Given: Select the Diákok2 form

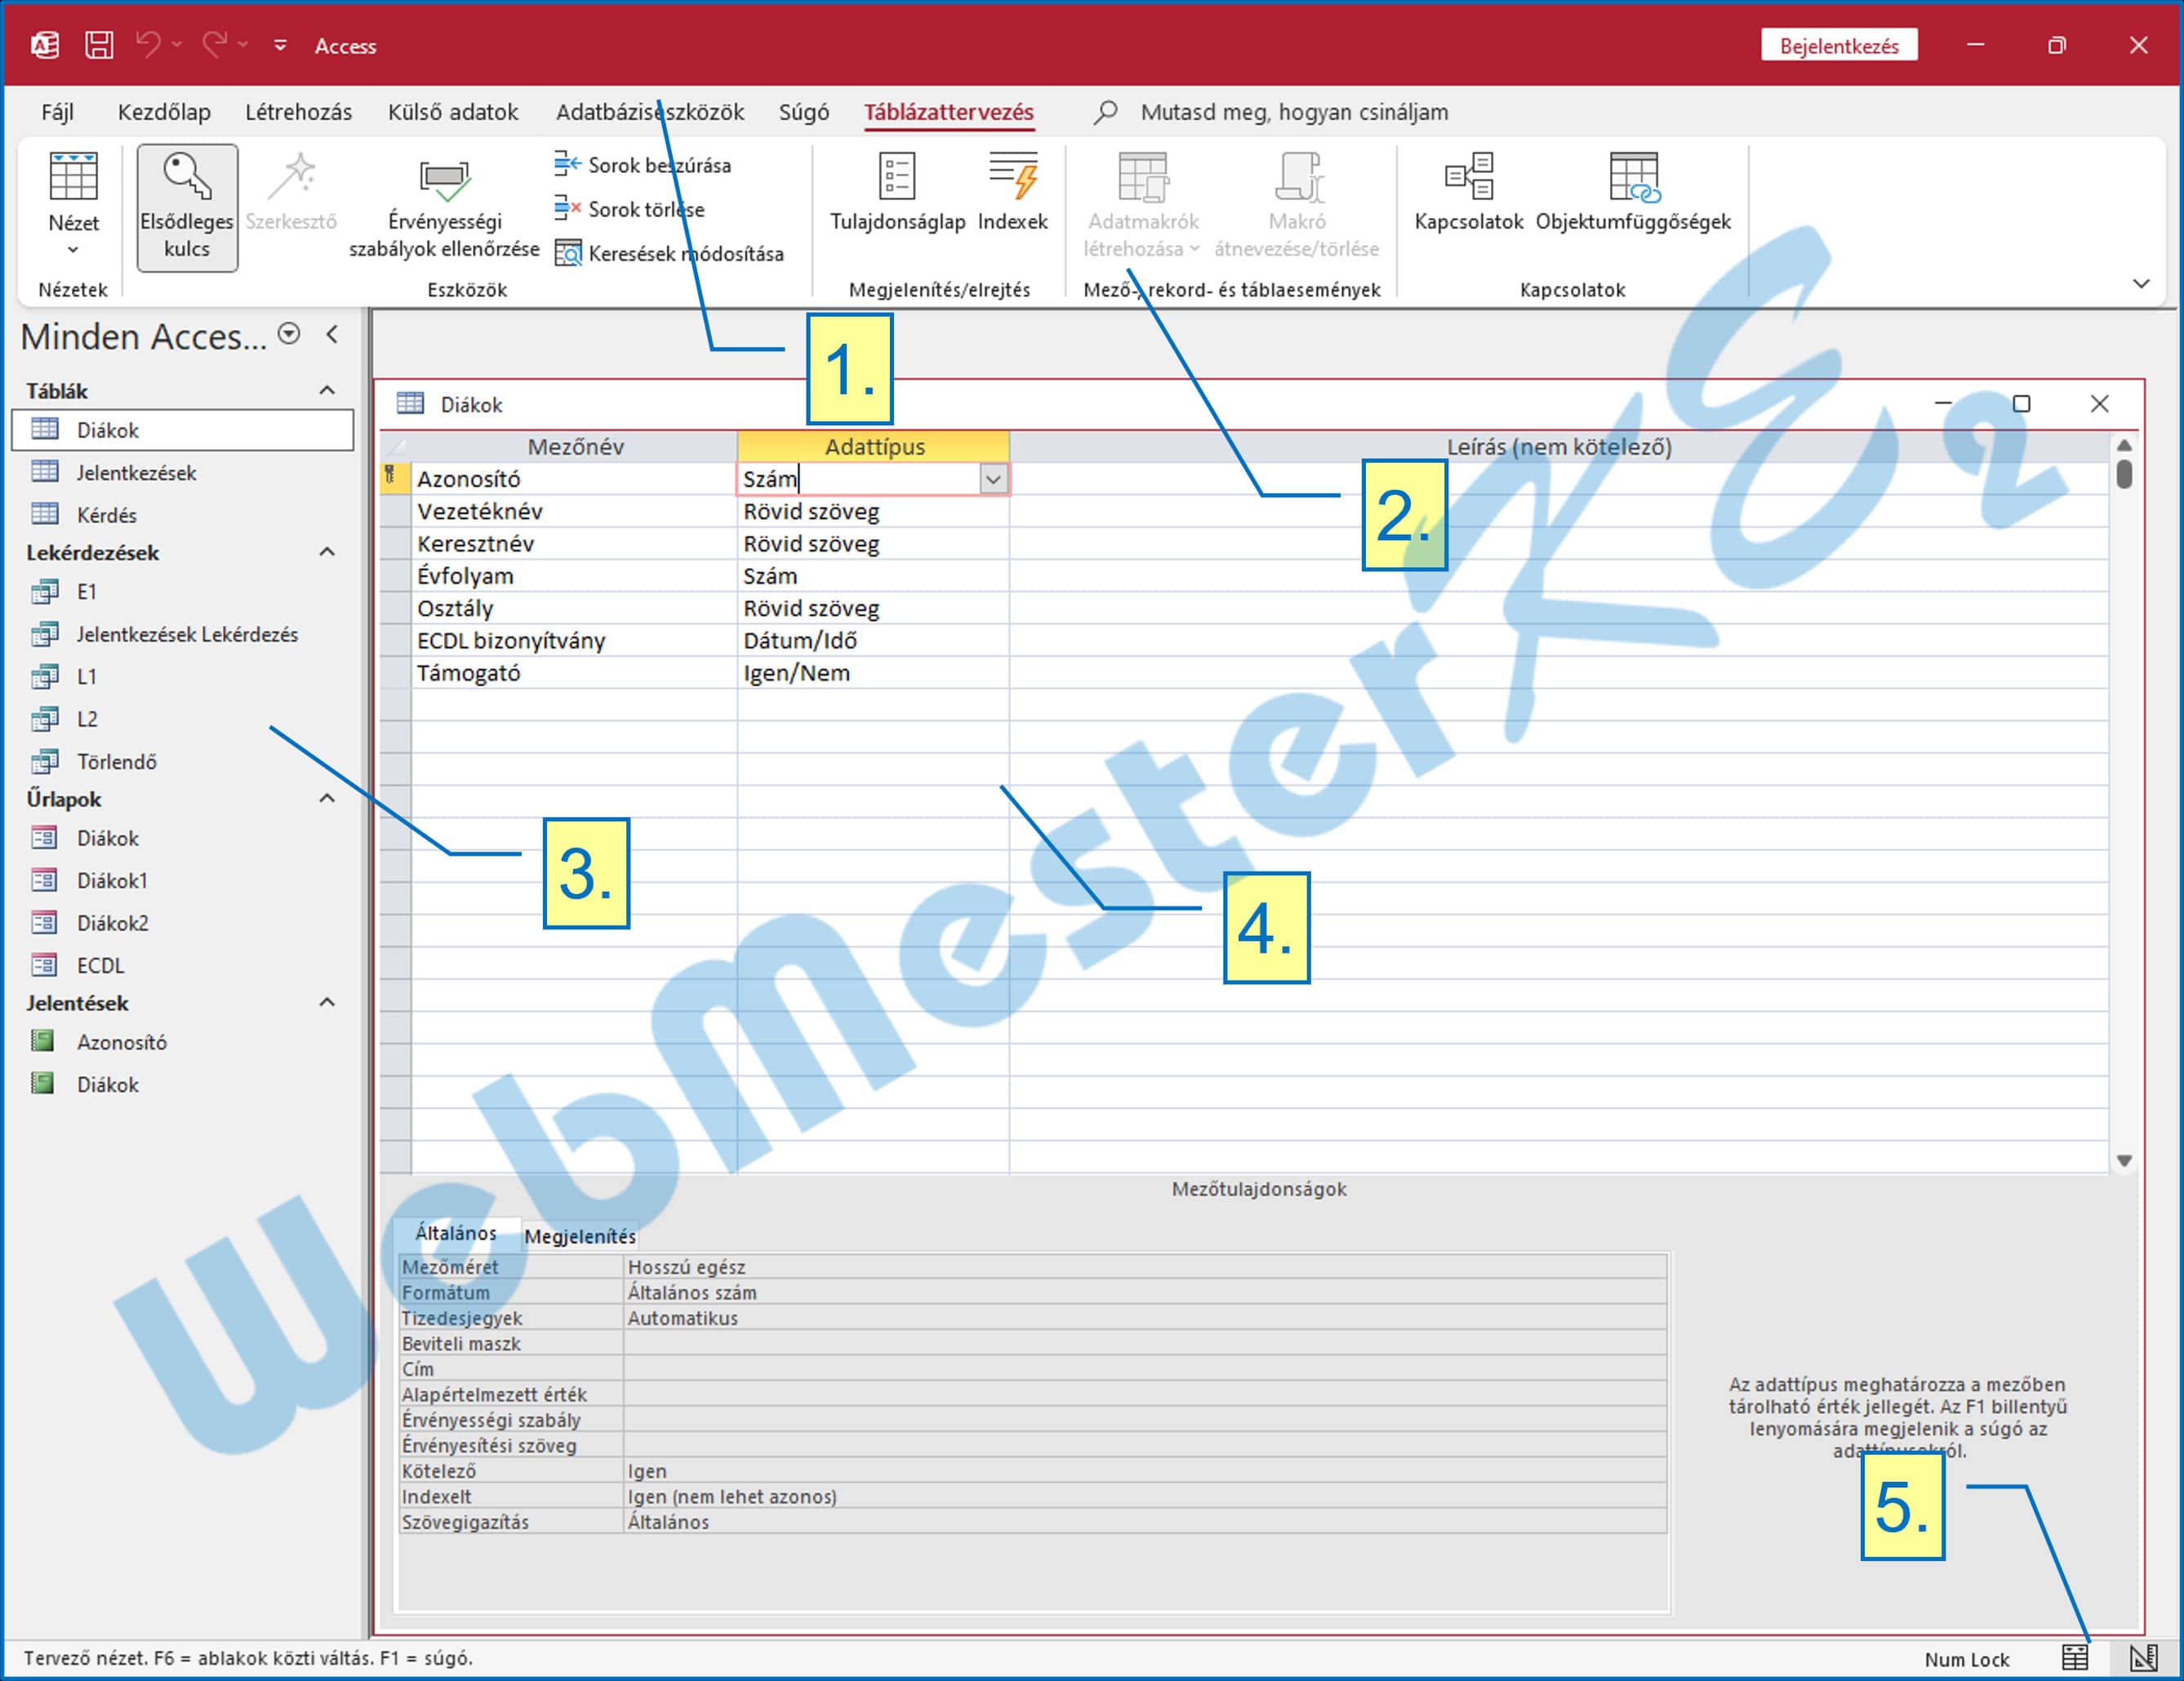Looking at the screenshot, I should 183,923.
